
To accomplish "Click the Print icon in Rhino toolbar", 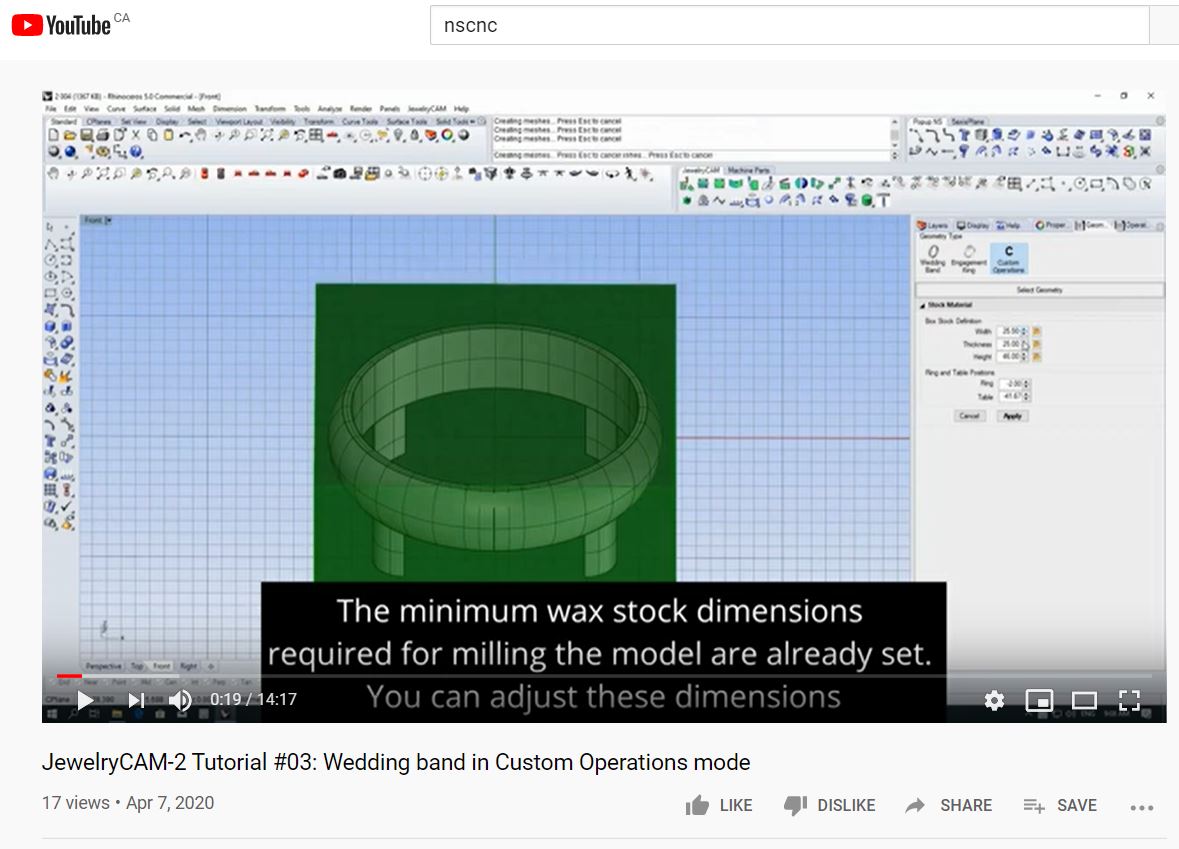I will pos(102,135).
